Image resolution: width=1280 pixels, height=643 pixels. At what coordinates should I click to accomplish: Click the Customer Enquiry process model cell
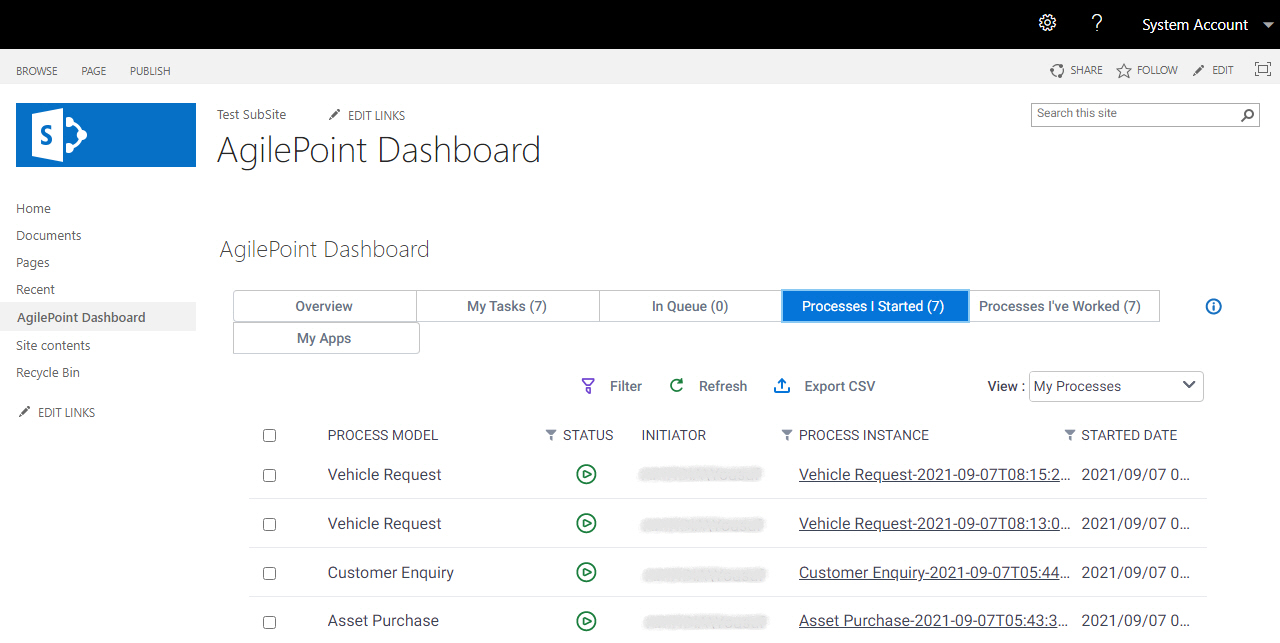(391, 573)
